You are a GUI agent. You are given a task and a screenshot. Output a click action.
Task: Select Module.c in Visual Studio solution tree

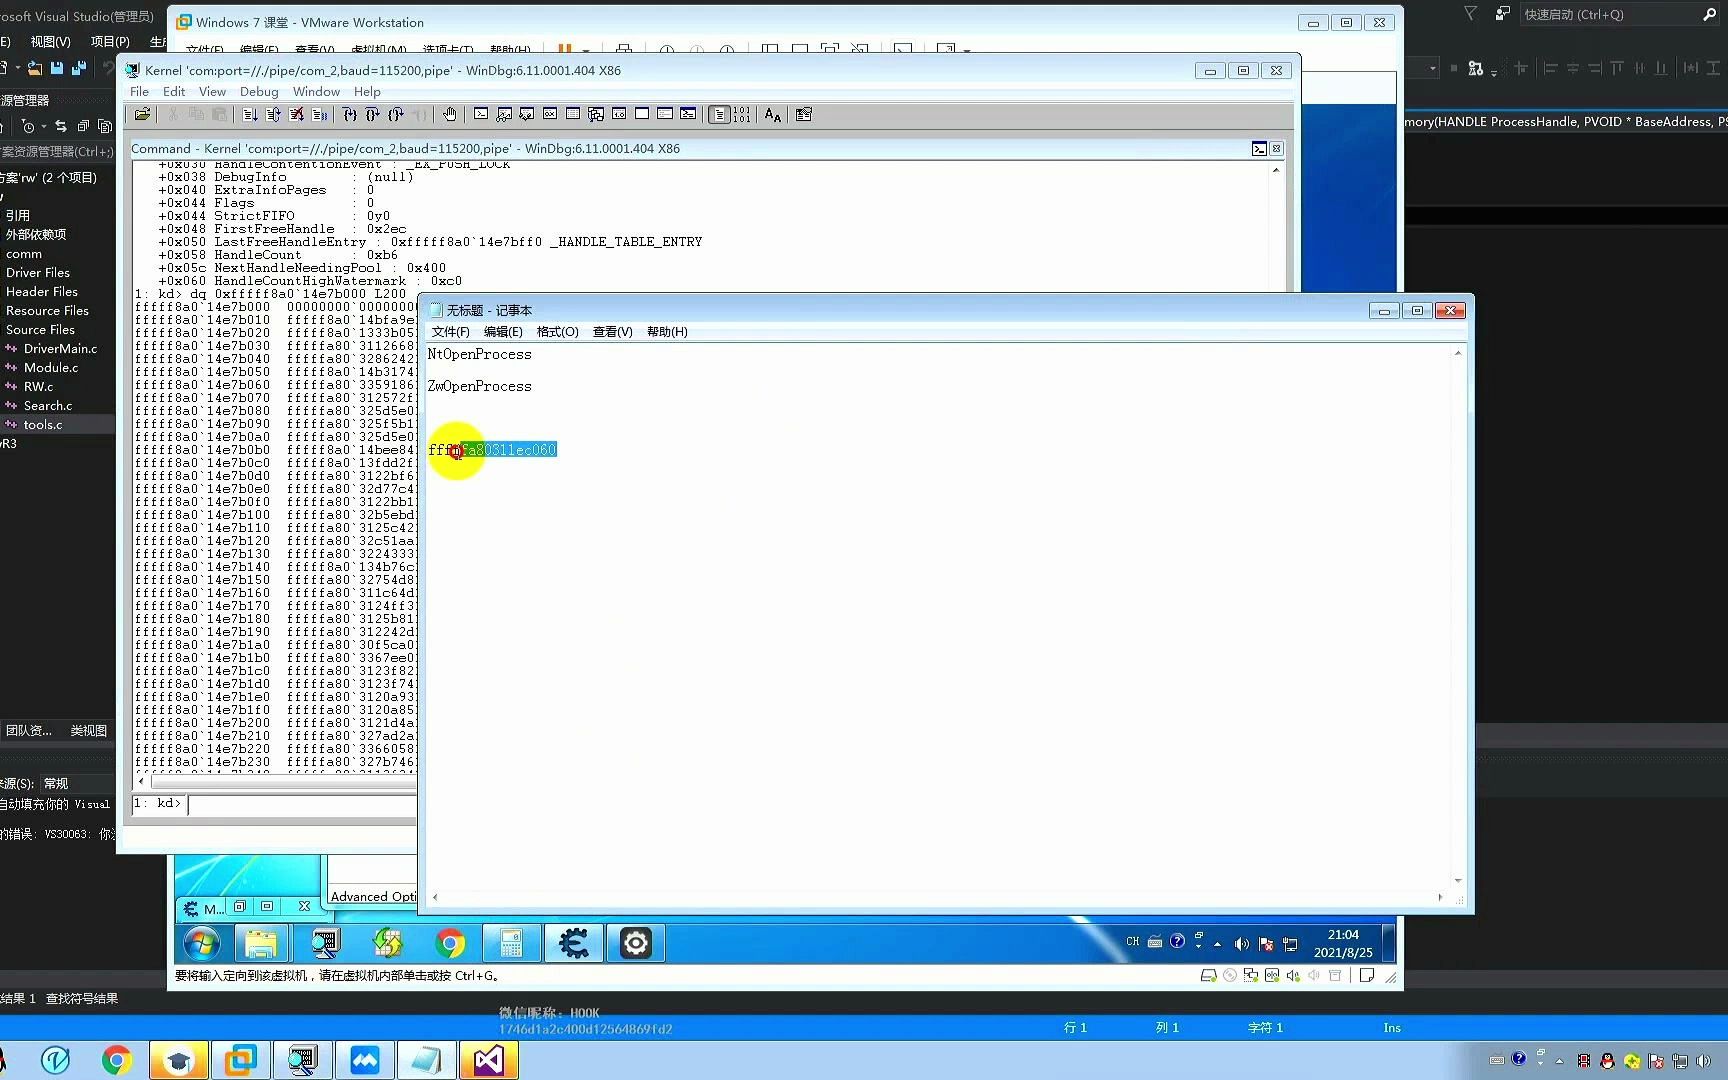(50, 368)
